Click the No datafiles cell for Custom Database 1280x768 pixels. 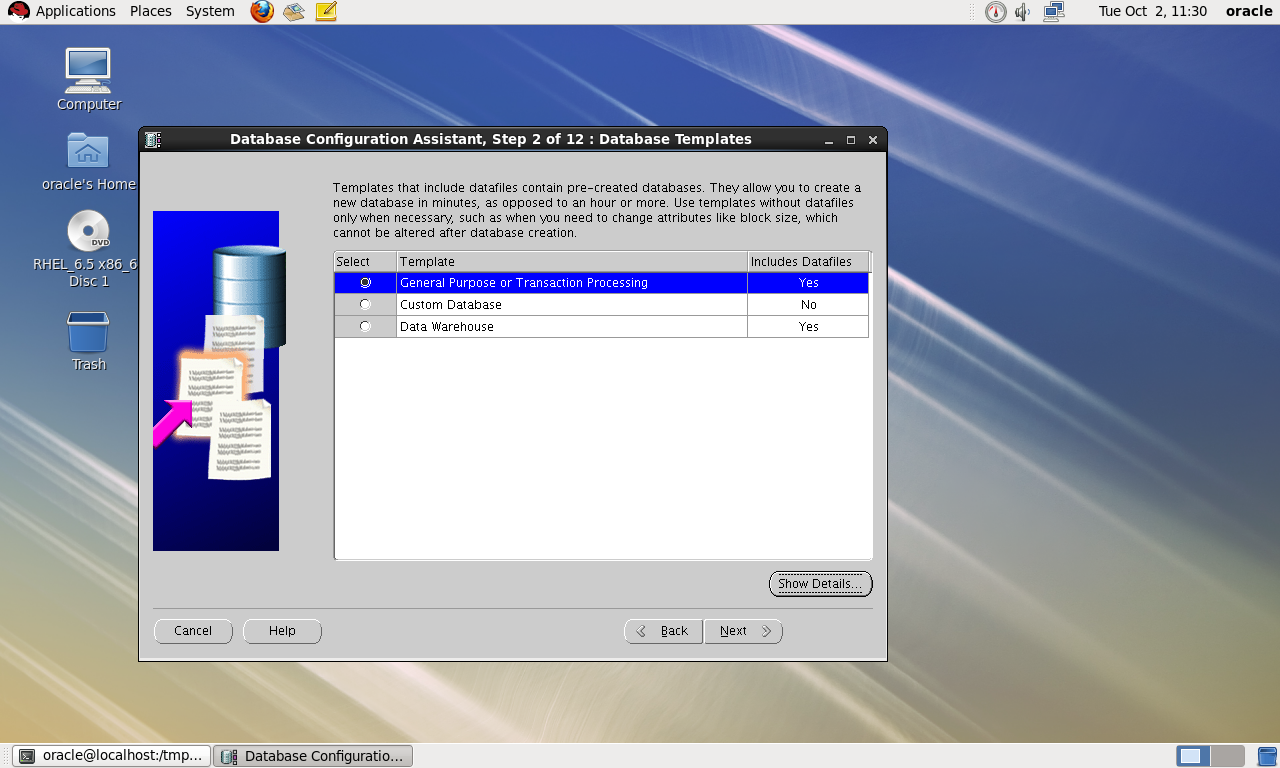tap(808, 305)
